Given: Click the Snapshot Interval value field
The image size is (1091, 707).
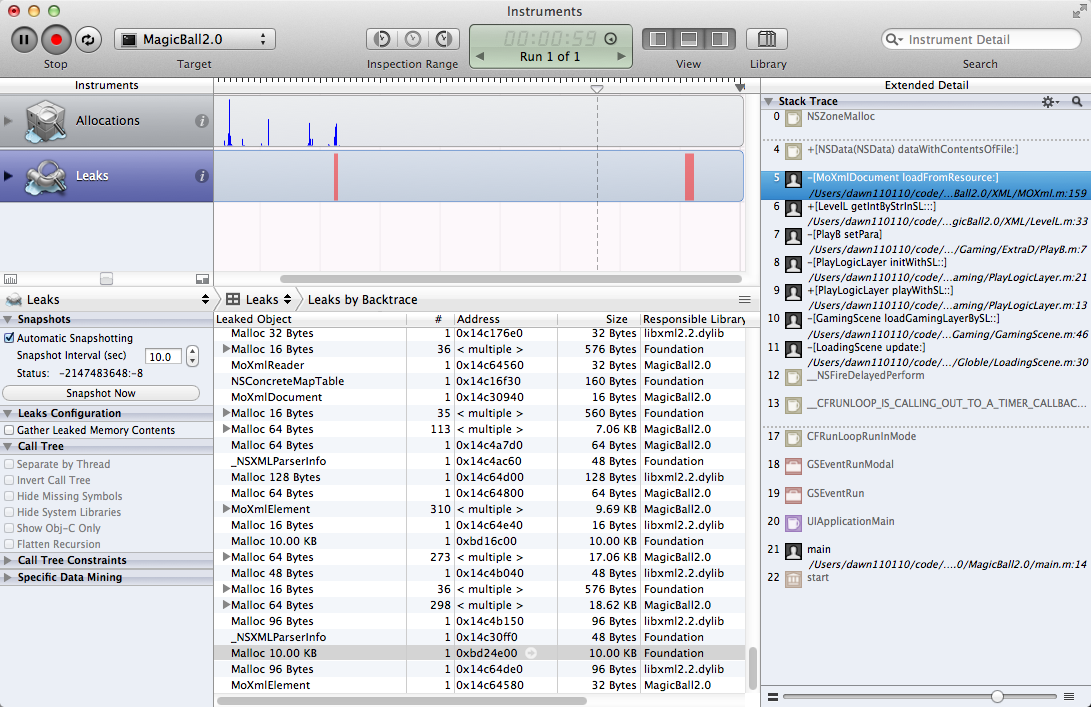Looking at the screenshot, I should [163, 356].
